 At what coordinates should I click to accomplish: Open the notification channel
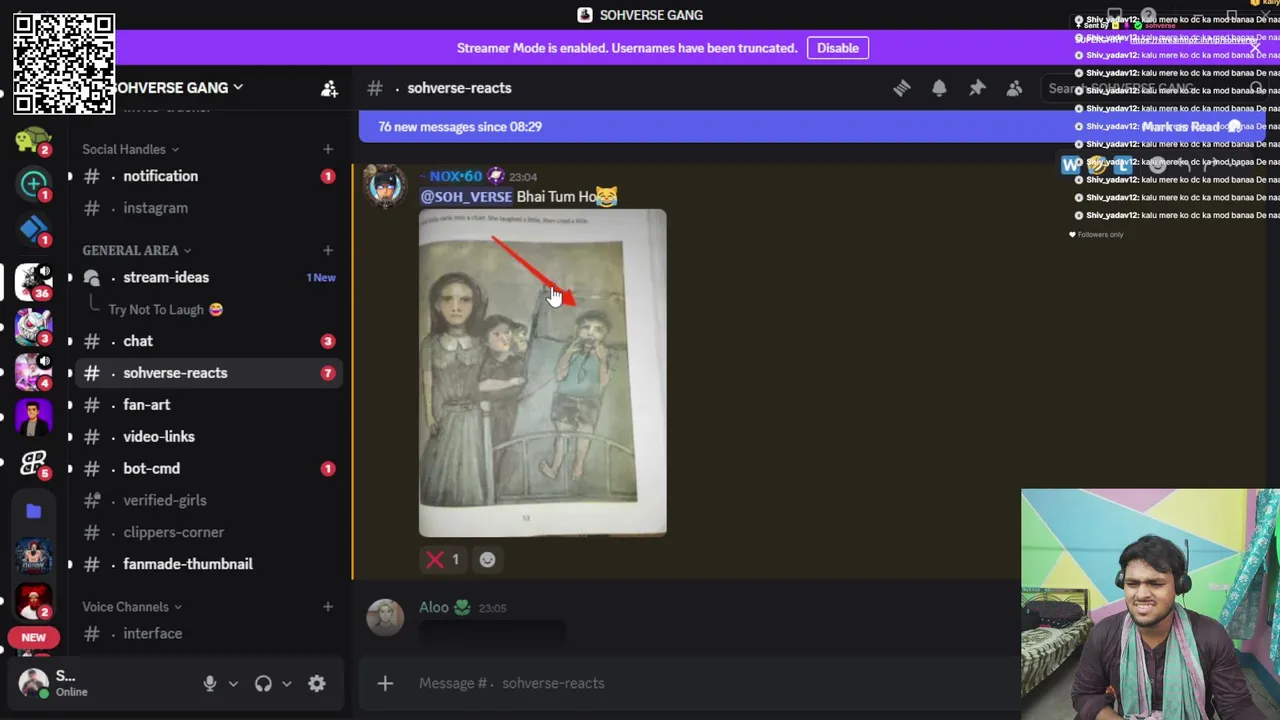209,176
